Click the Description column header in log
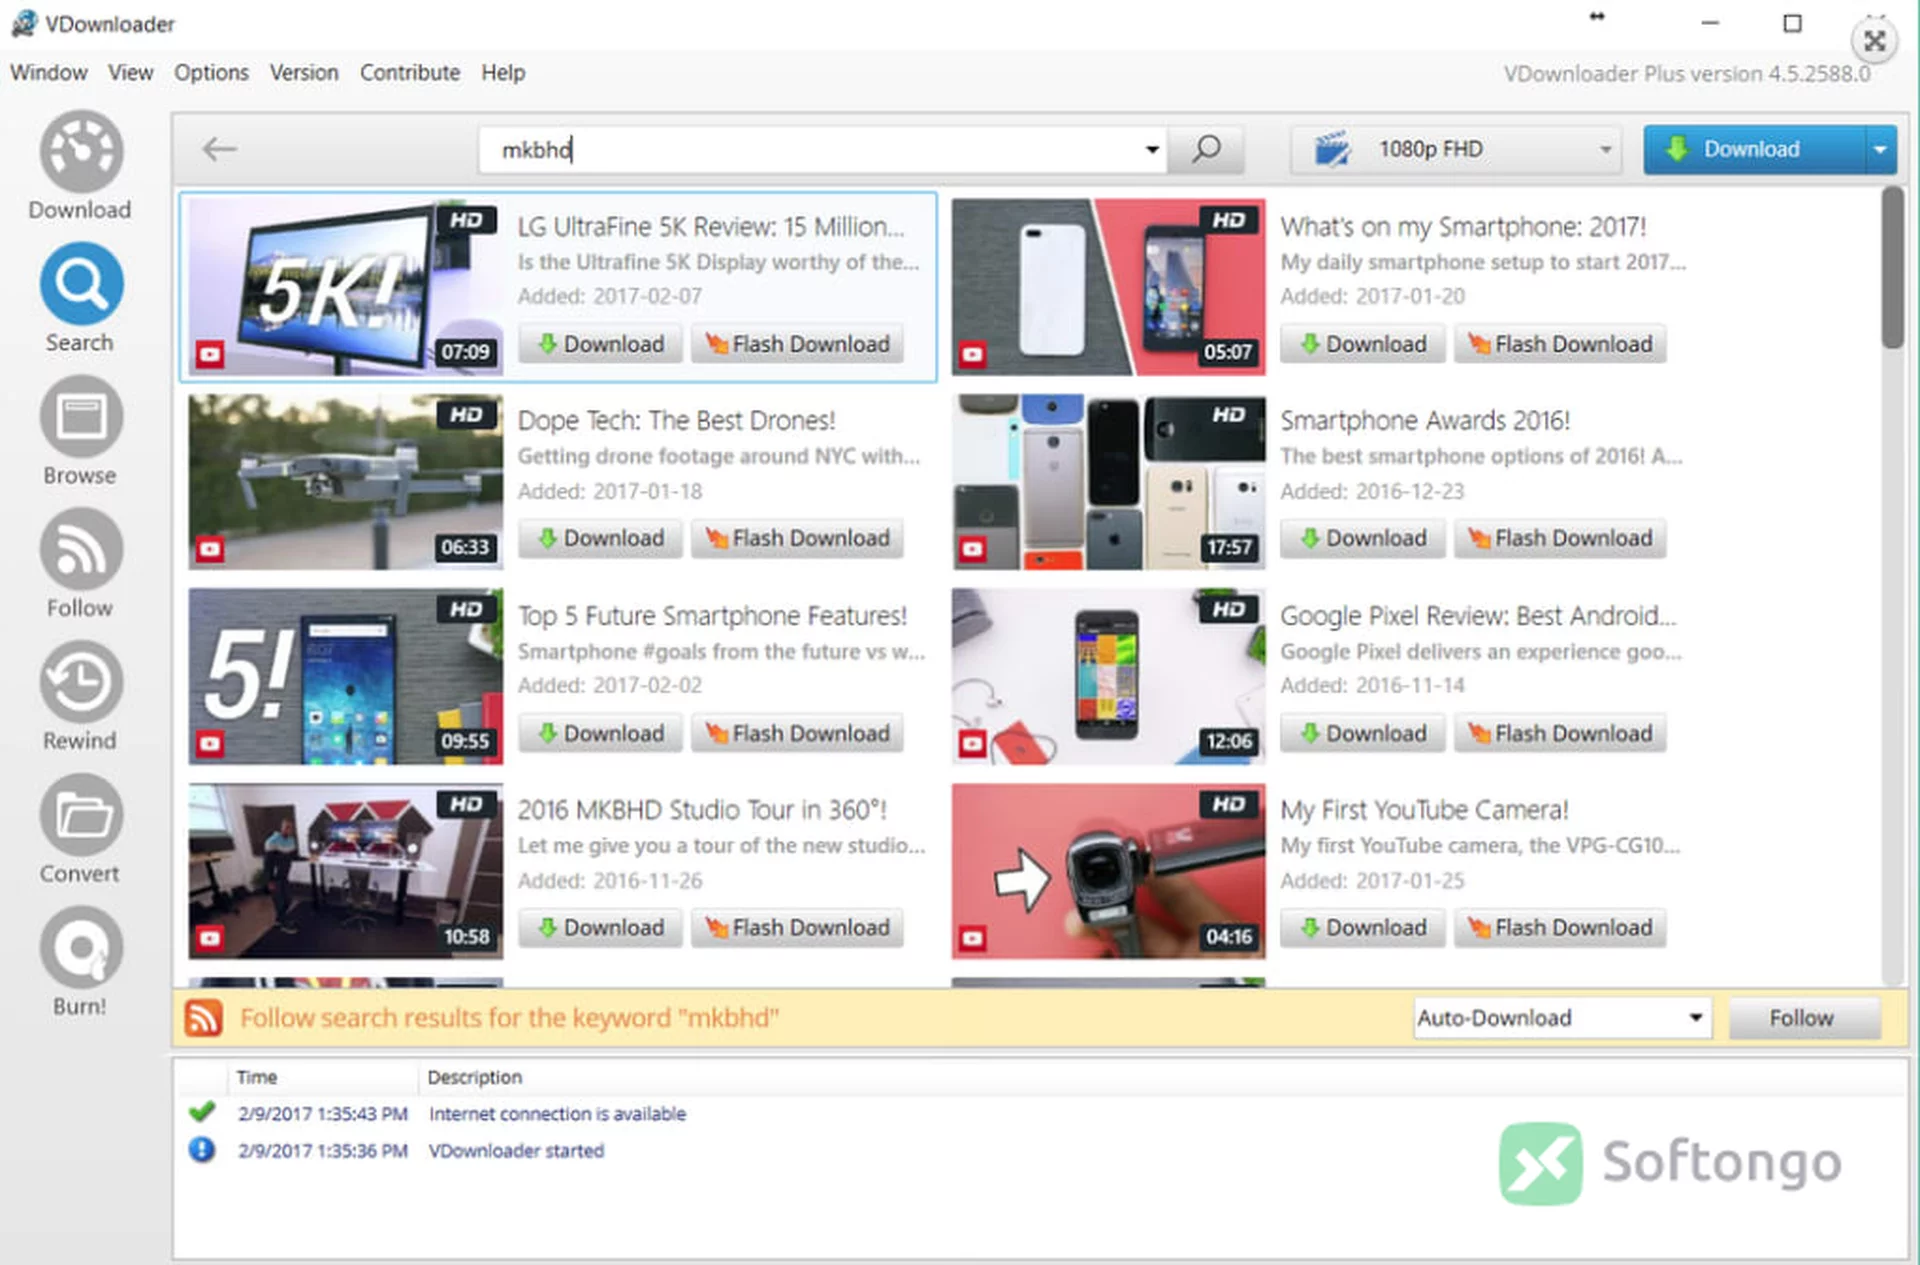 pyautogui.click(x=474, y=1077)
